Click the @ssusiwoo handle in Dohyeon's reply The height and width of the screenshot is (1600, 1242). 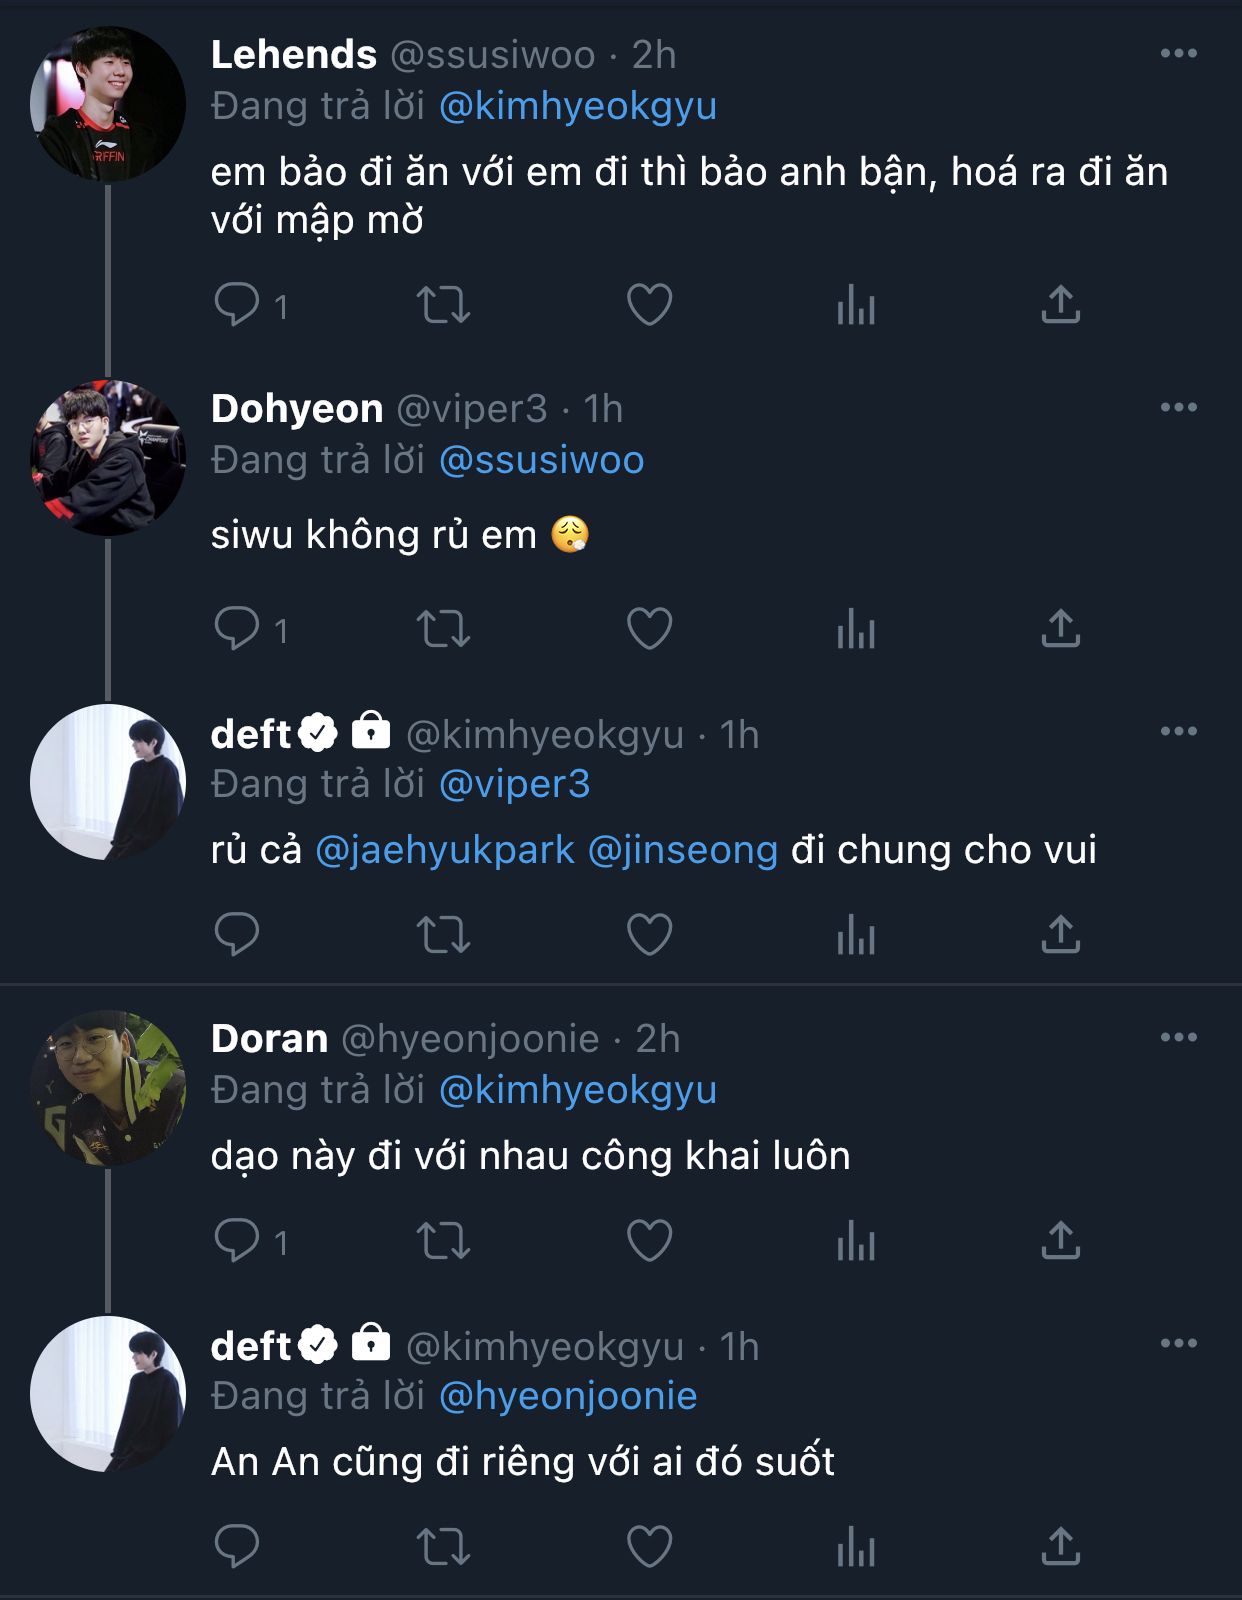[x=541, y=460]
